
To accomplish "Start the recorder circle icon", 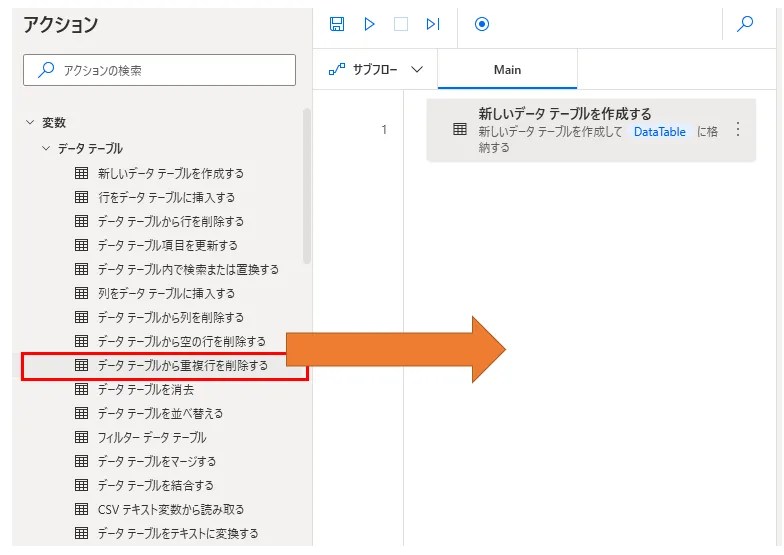I will [482, 24].
